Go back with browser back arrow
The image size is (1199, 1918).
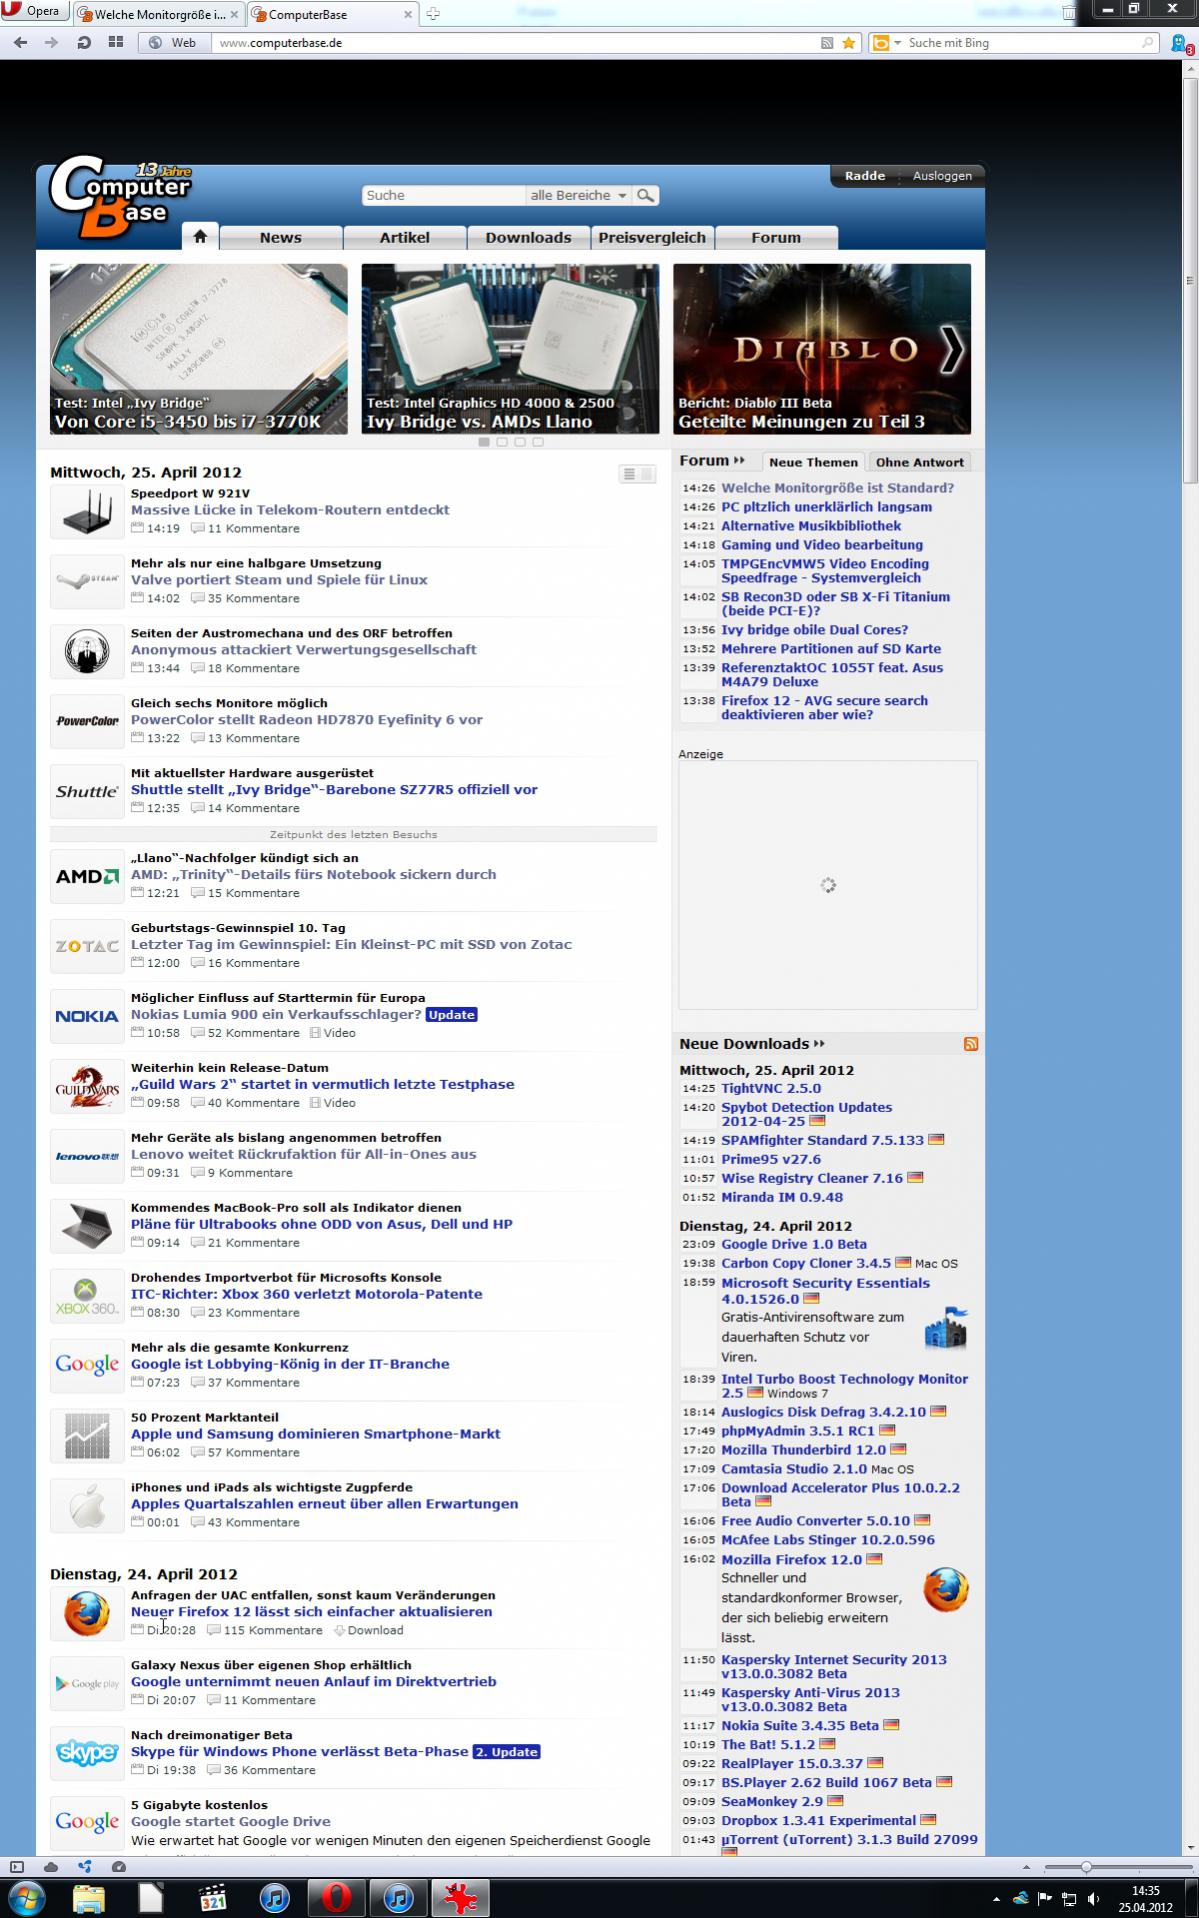pos(21,43)
